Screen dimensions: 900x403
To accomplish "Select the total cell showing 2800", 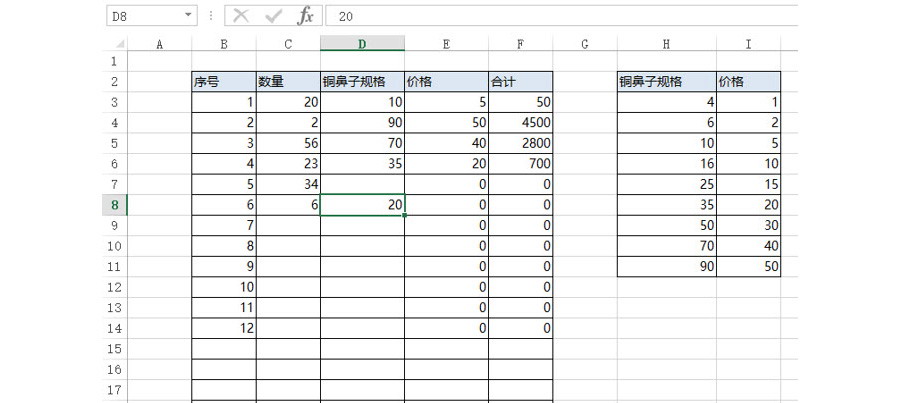I will 521,143.
